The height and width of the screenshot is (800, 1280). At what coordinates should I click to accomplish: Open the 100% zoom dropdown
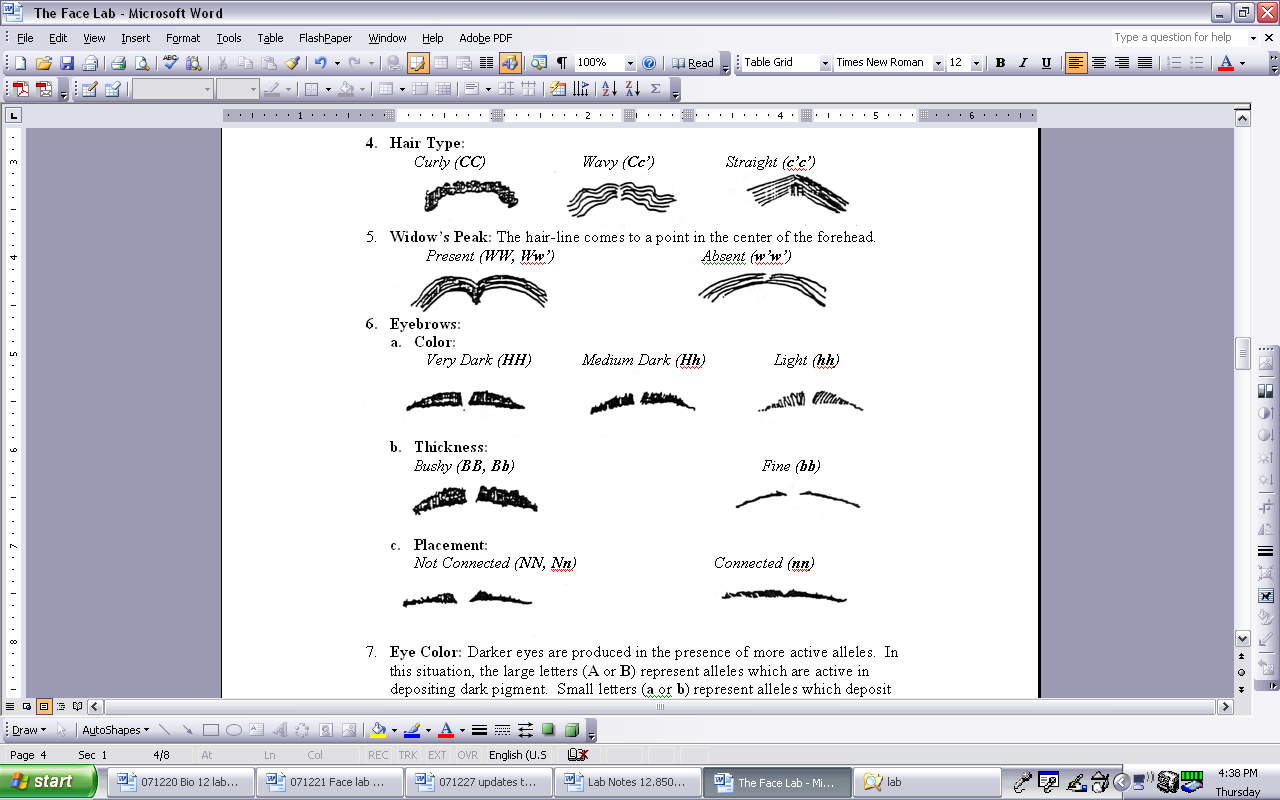pyautogui.click(x=630, y=63)
